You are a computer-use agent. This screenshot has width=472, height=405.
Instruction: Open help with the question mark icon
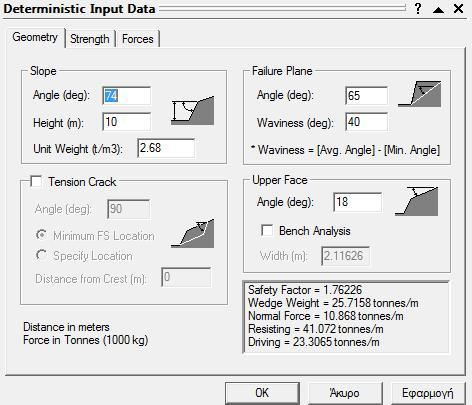pos(418,9)
